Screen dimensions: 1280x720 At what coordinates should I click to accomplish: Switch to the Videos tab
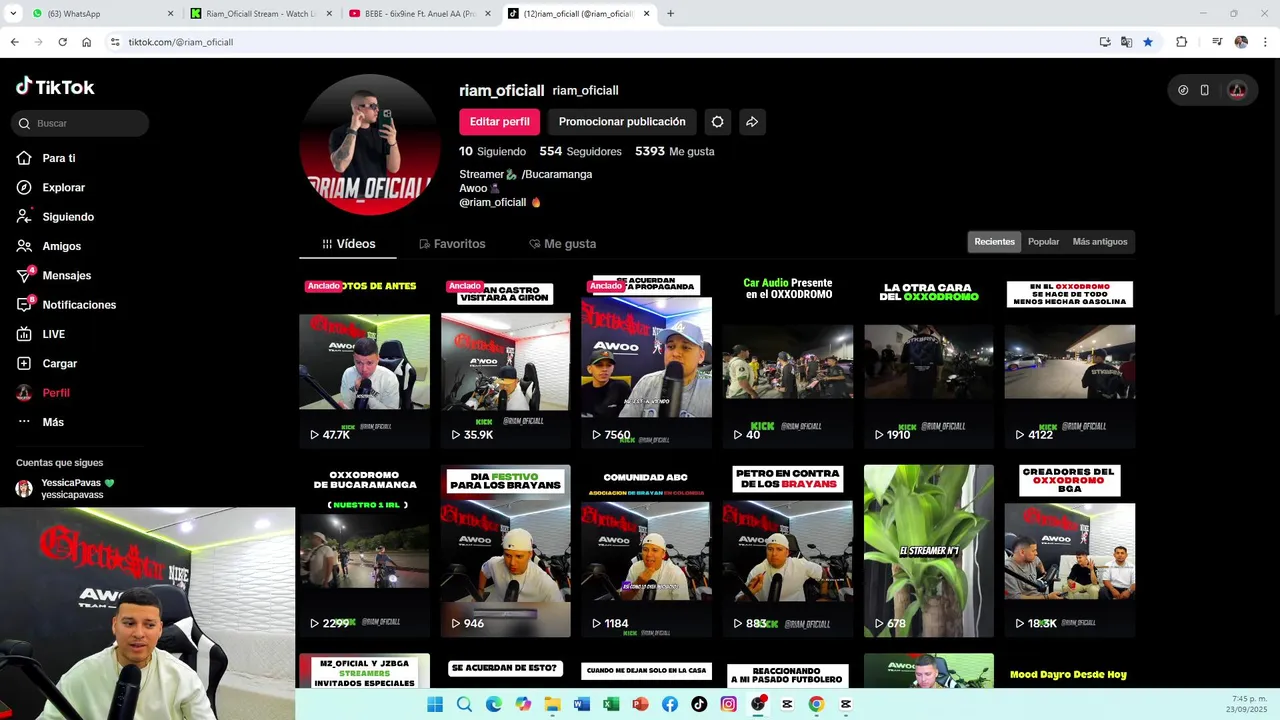(x=348, y=244)
